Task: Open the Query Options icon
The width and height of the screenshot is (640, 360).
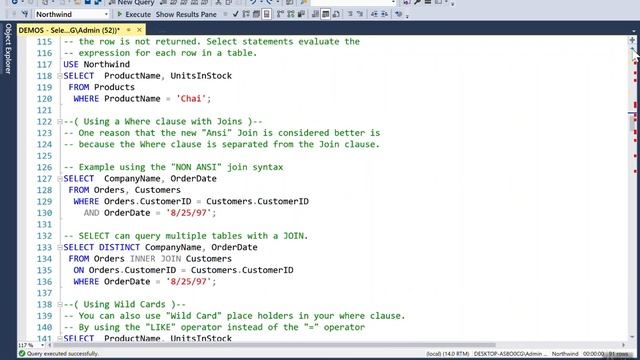Action: tap(256, 14)
